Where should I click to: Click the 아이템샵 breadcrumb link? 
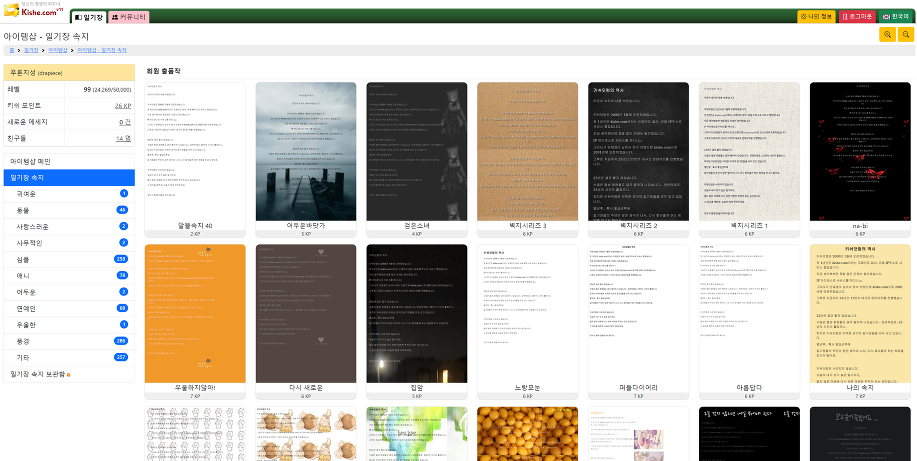pos(57,50)
